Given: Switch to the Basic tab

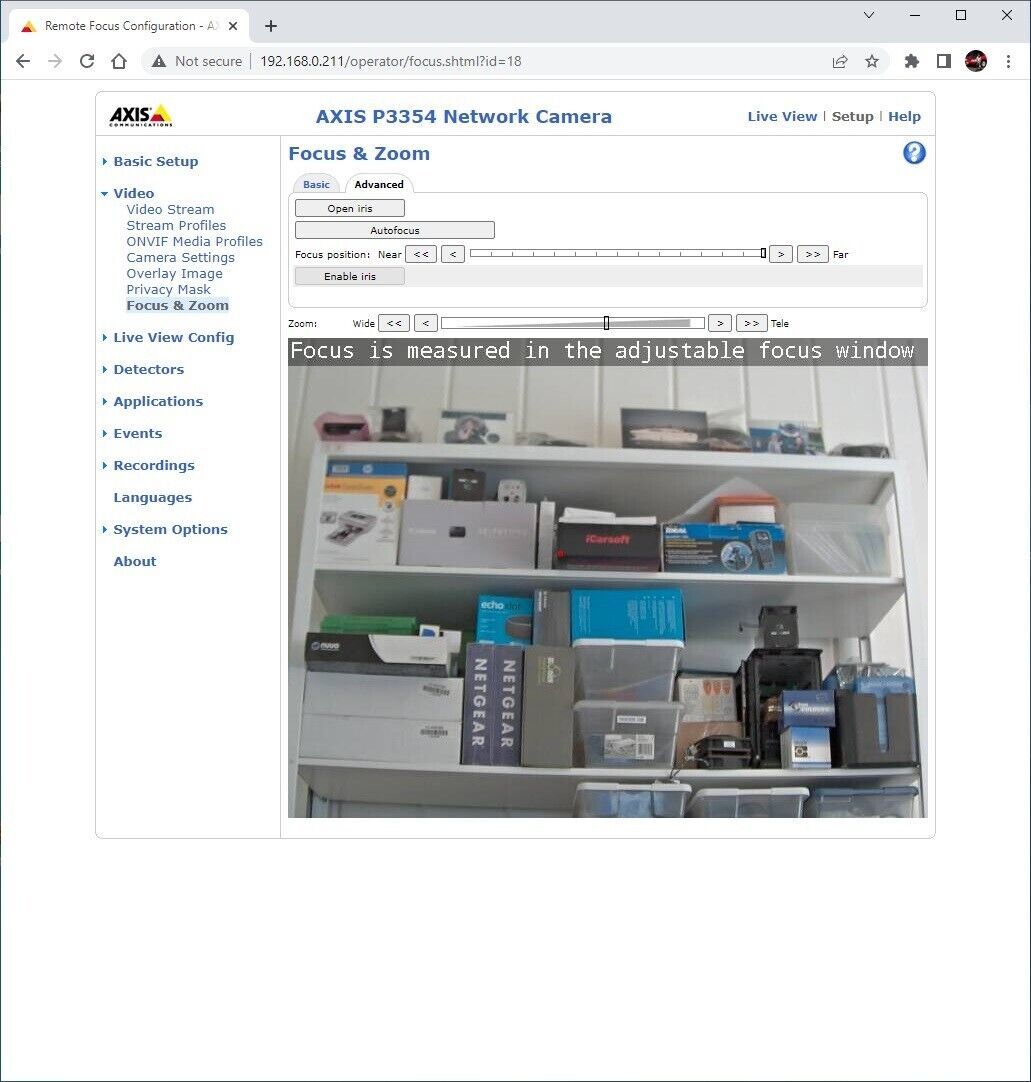Looking at the screenshot, I should 316,184.
